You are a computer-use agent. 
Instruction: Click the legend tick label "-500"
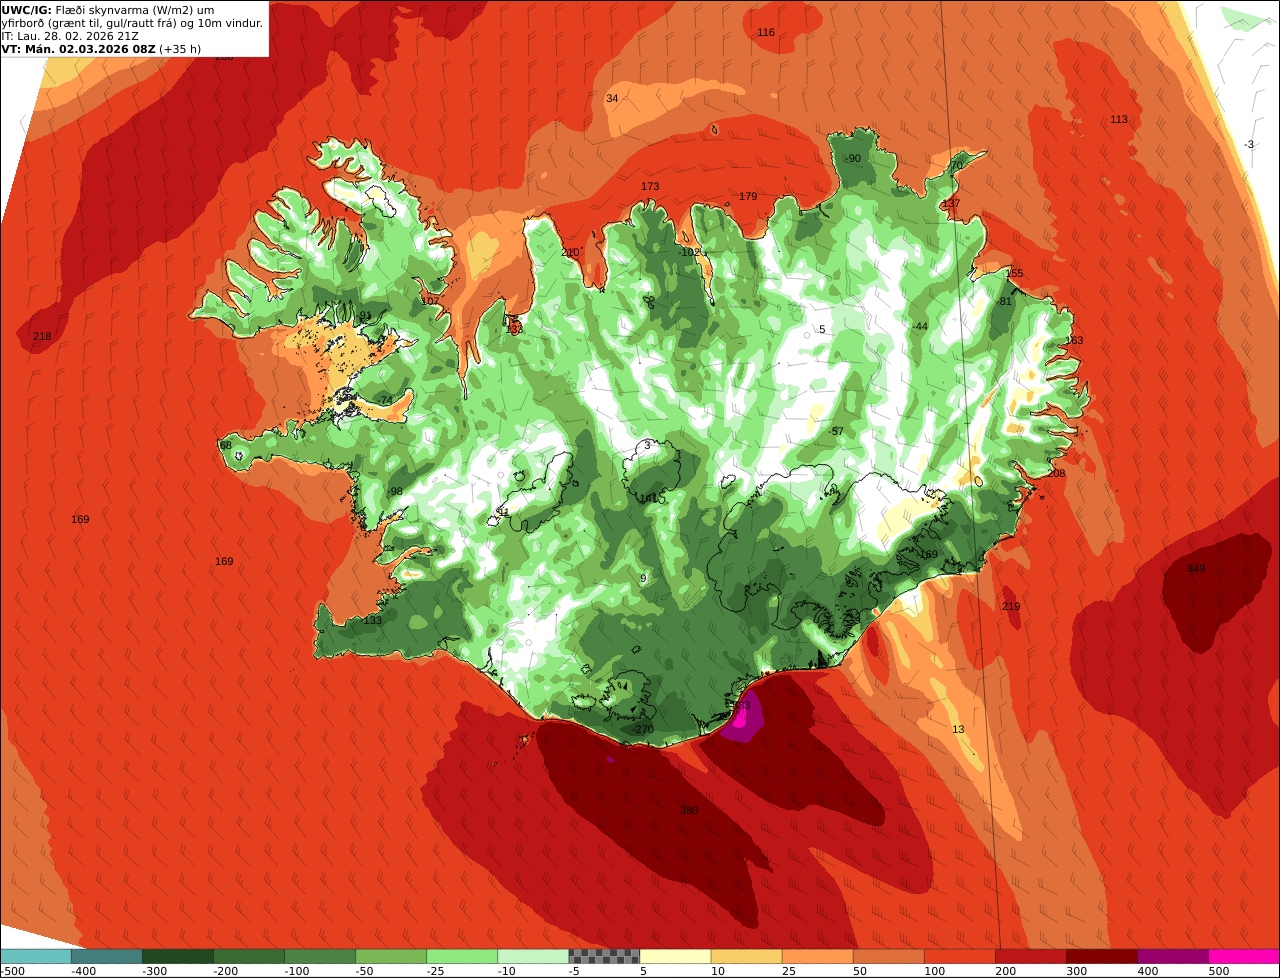[x=12, y=971]
